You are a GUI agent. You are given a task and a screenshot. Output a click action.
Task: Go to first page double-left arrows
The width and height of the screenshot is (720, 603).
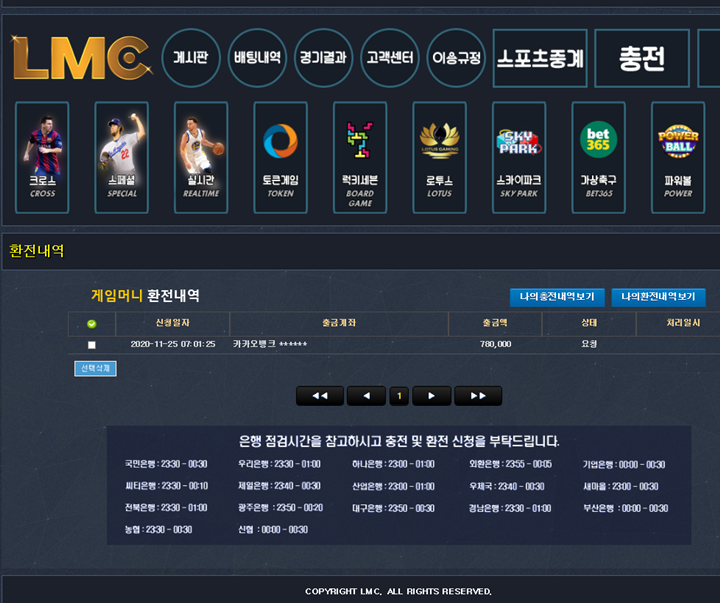click(320, 396)
